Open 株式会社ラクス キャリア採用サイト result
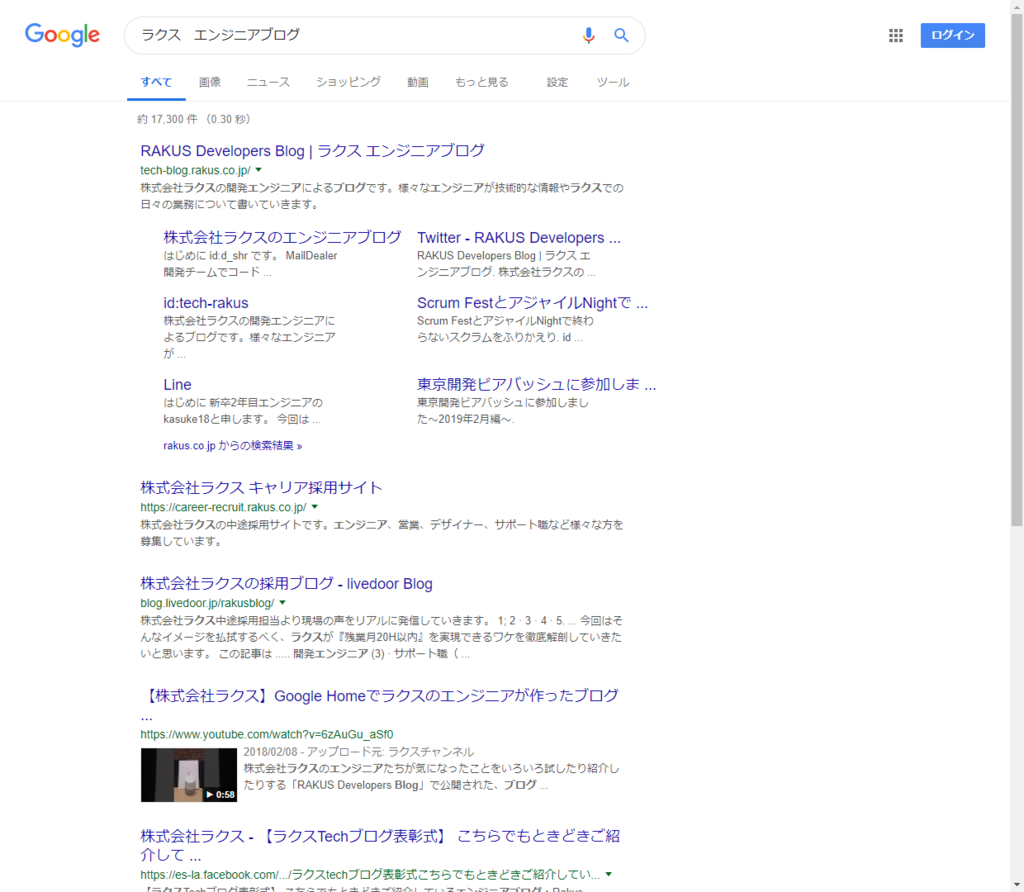This screenshot has height=892, width=1024. point(261,488)
